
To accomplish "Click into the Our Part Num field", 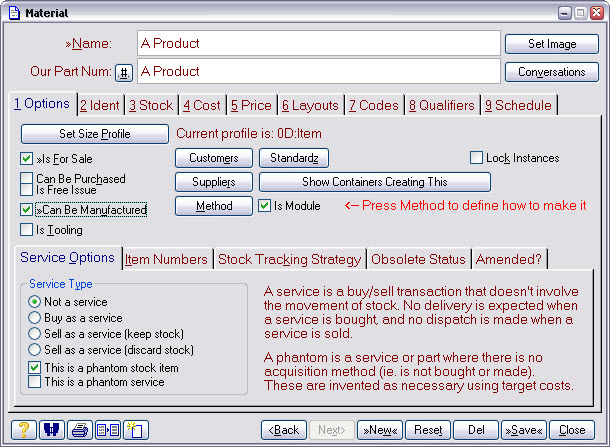I will tap(319, 71).
